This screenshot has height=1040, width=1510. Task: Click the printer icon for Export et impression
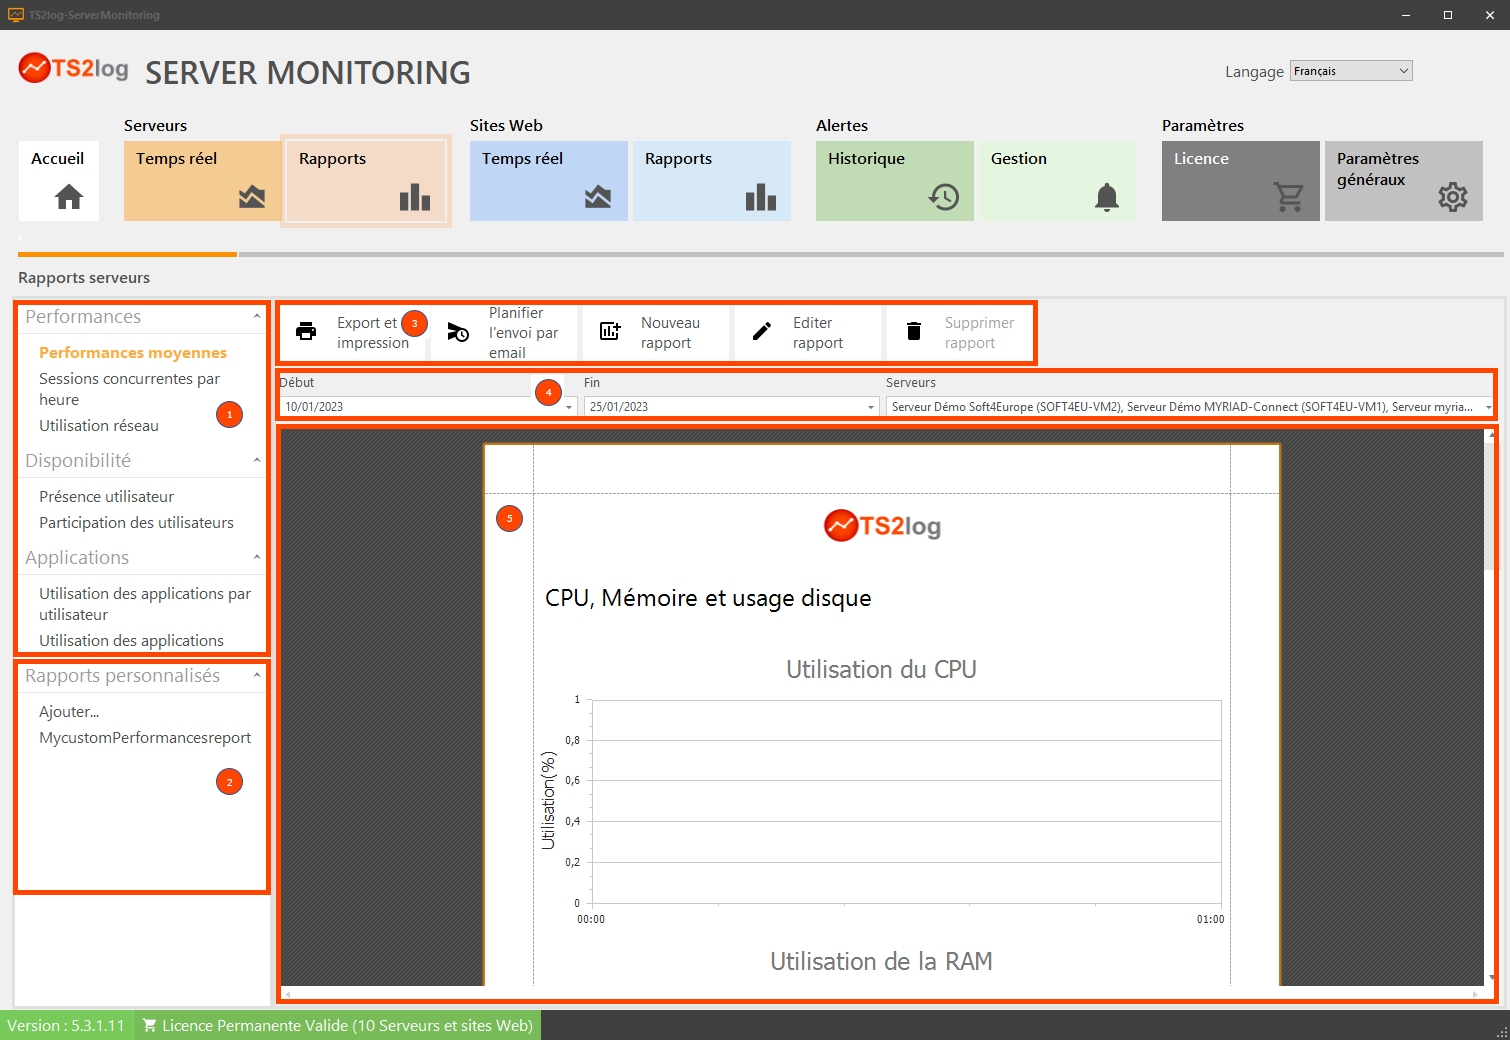coord(306,331)
